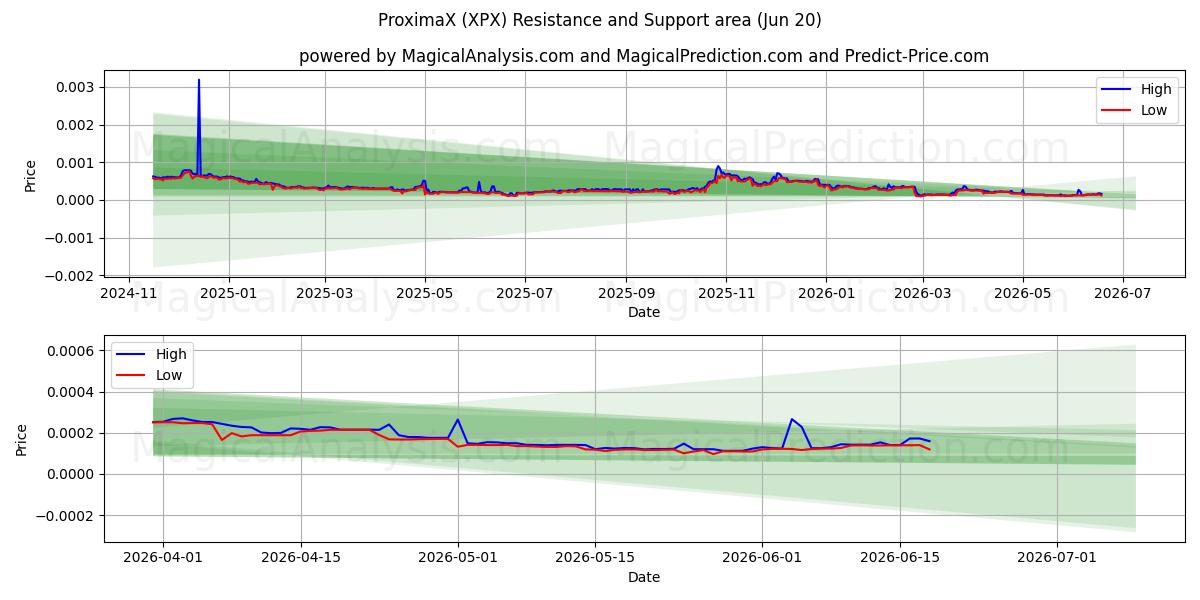
Task: Click the 'Price' axis label of the top chart
Action: tap(31, 176)
